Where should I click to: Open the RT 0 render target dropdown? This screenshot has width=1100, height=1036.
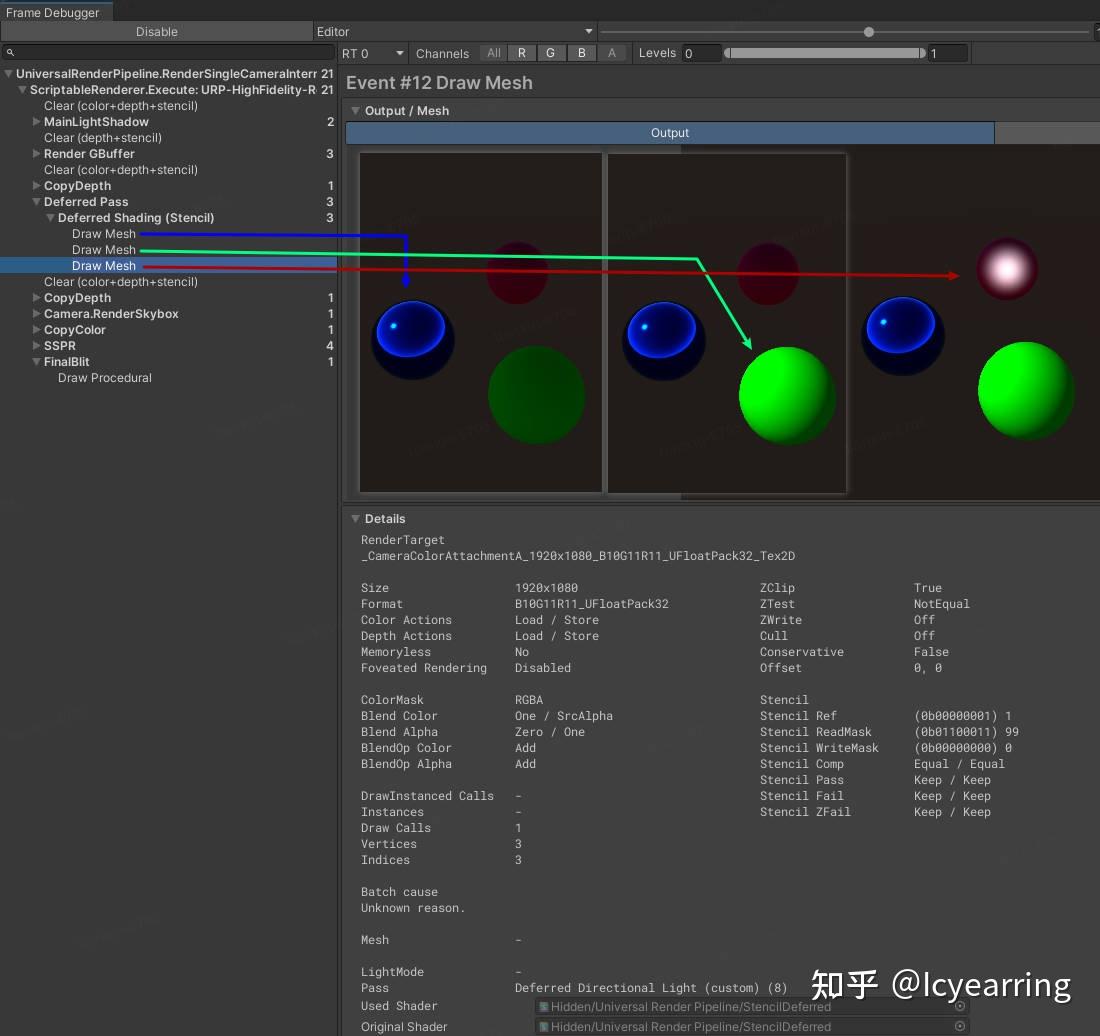pyautogui.click(x=371, y=53)
